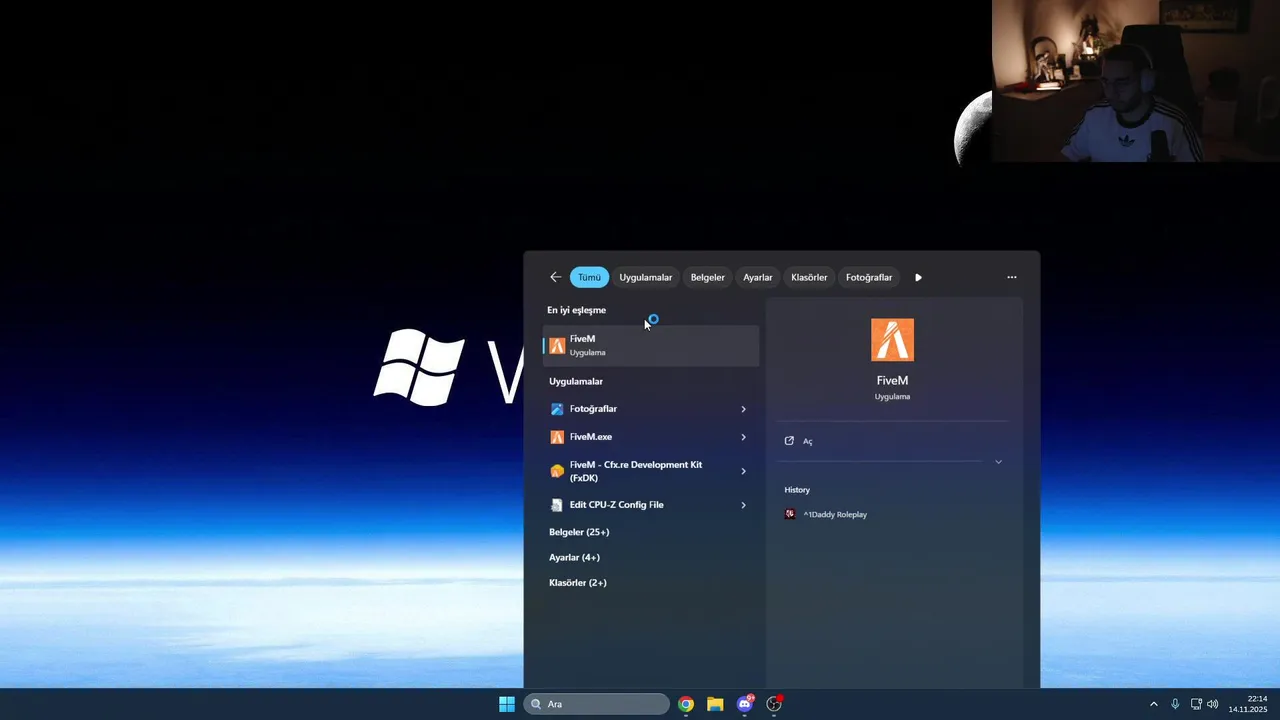Show more filters with the play arrow

pyautogui.click(x=918, y=277)
